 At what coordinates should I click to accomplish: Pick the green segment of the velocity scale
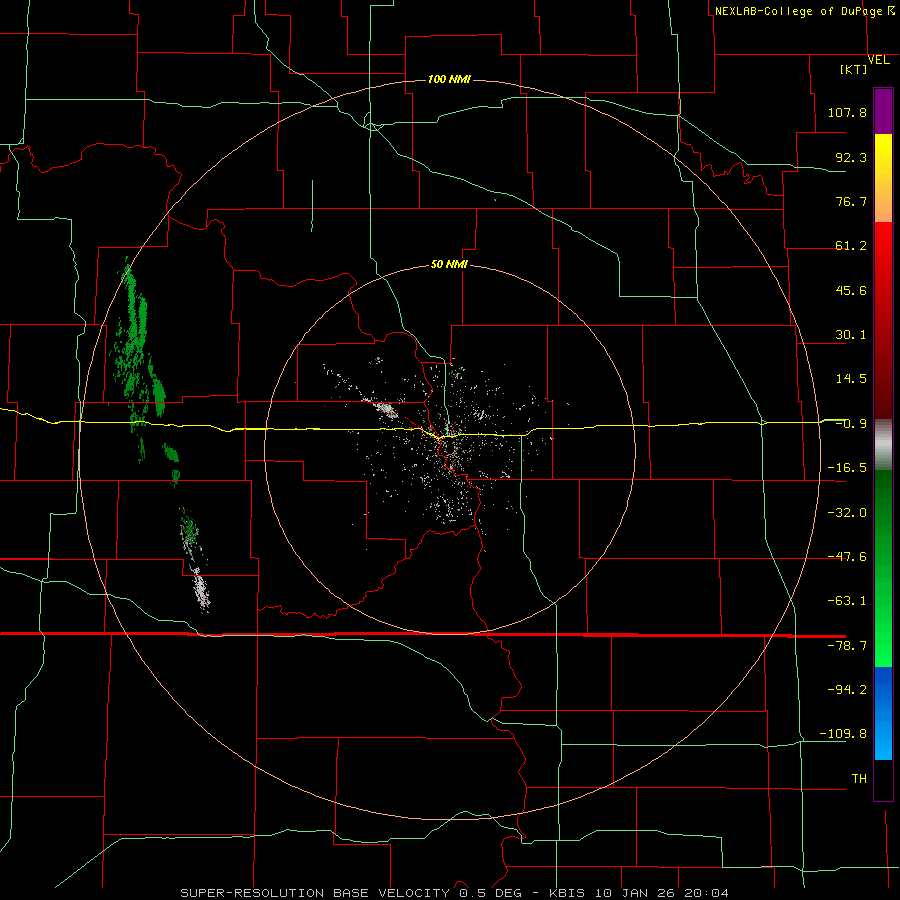point(883,568)
